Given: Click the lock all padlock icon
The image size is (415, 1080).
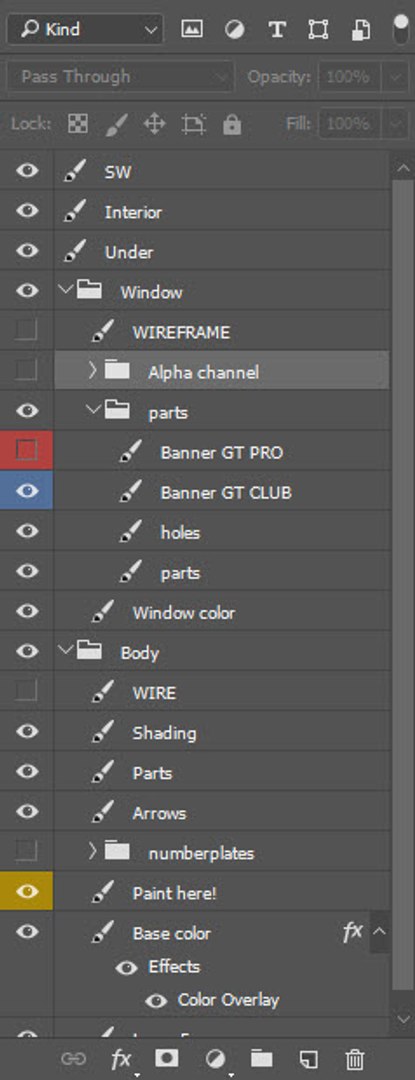Looking at the screenshot, I should (232, 125).
